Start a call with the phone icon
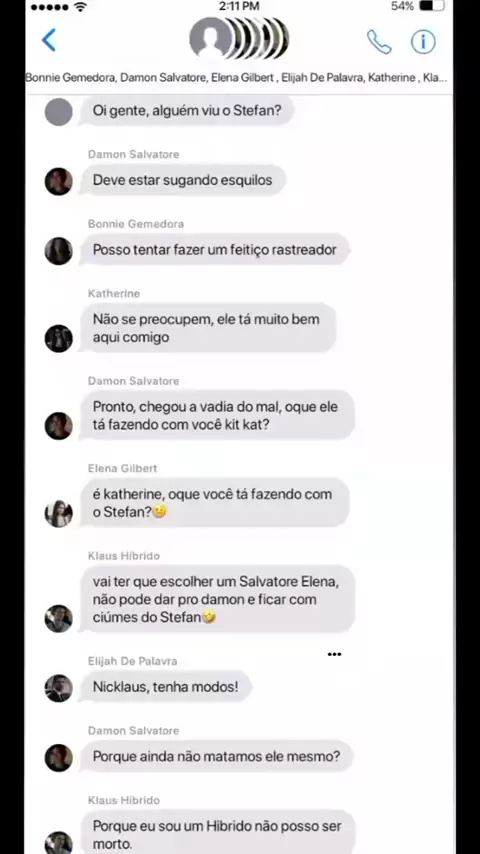 pos(379,42)
